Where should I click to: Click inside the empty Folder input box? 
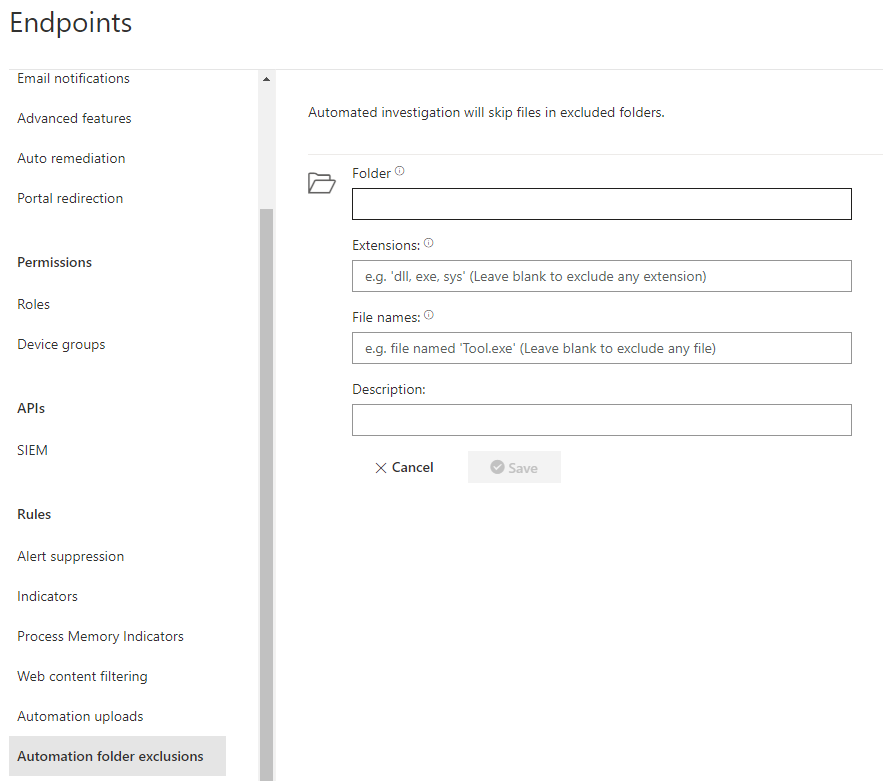tap(601, 204)
